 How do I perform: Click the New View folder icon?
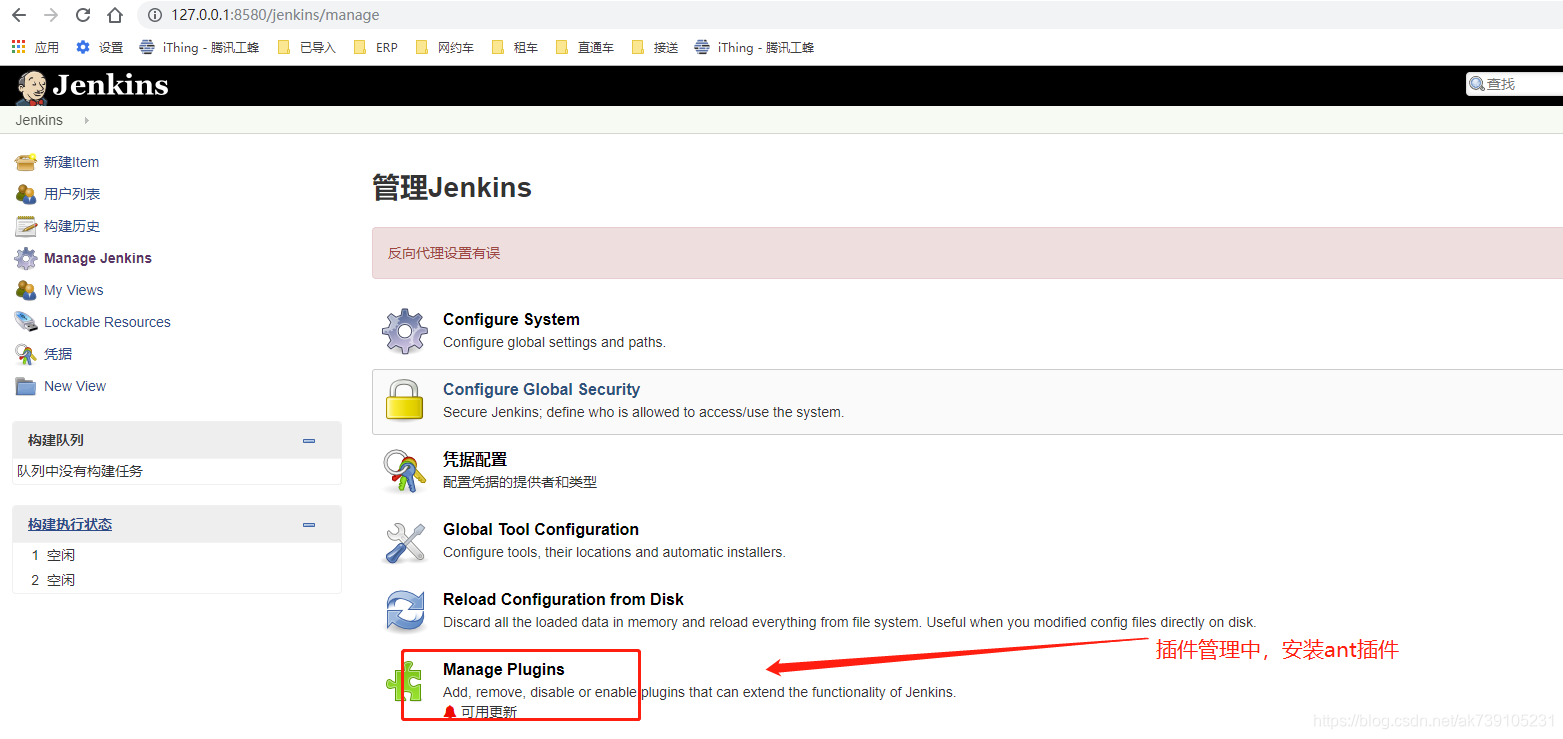26,386
